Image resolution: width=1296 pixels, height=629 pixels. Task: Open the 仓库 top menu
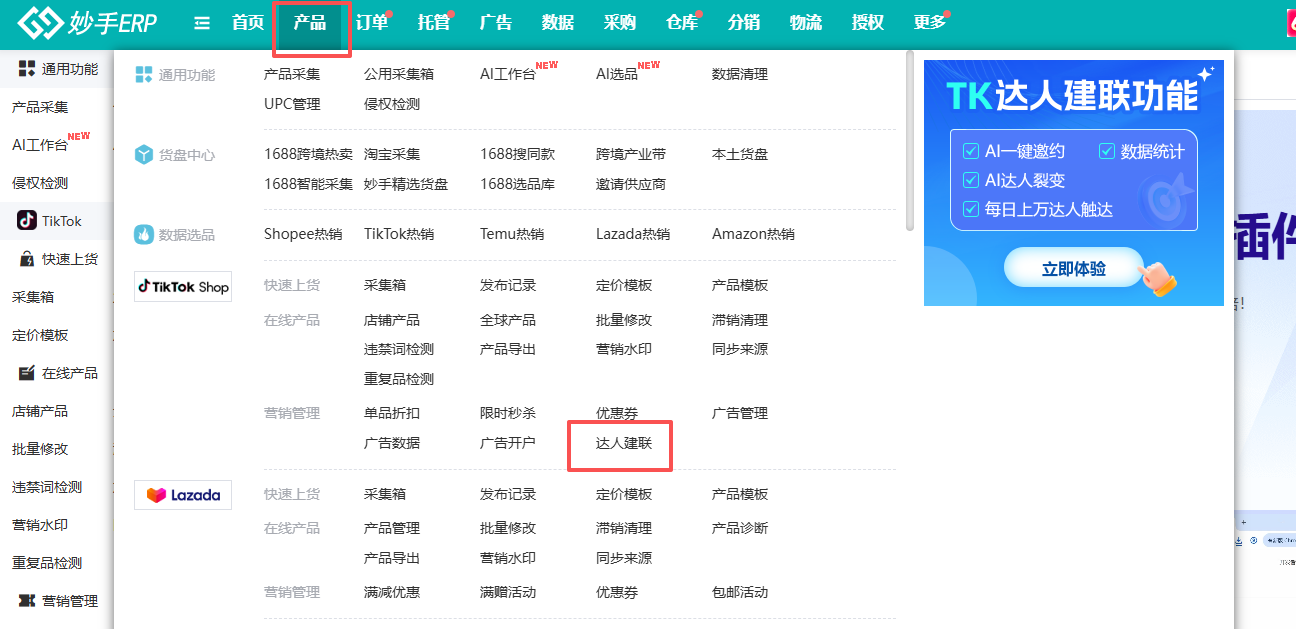tap(682, 23)
